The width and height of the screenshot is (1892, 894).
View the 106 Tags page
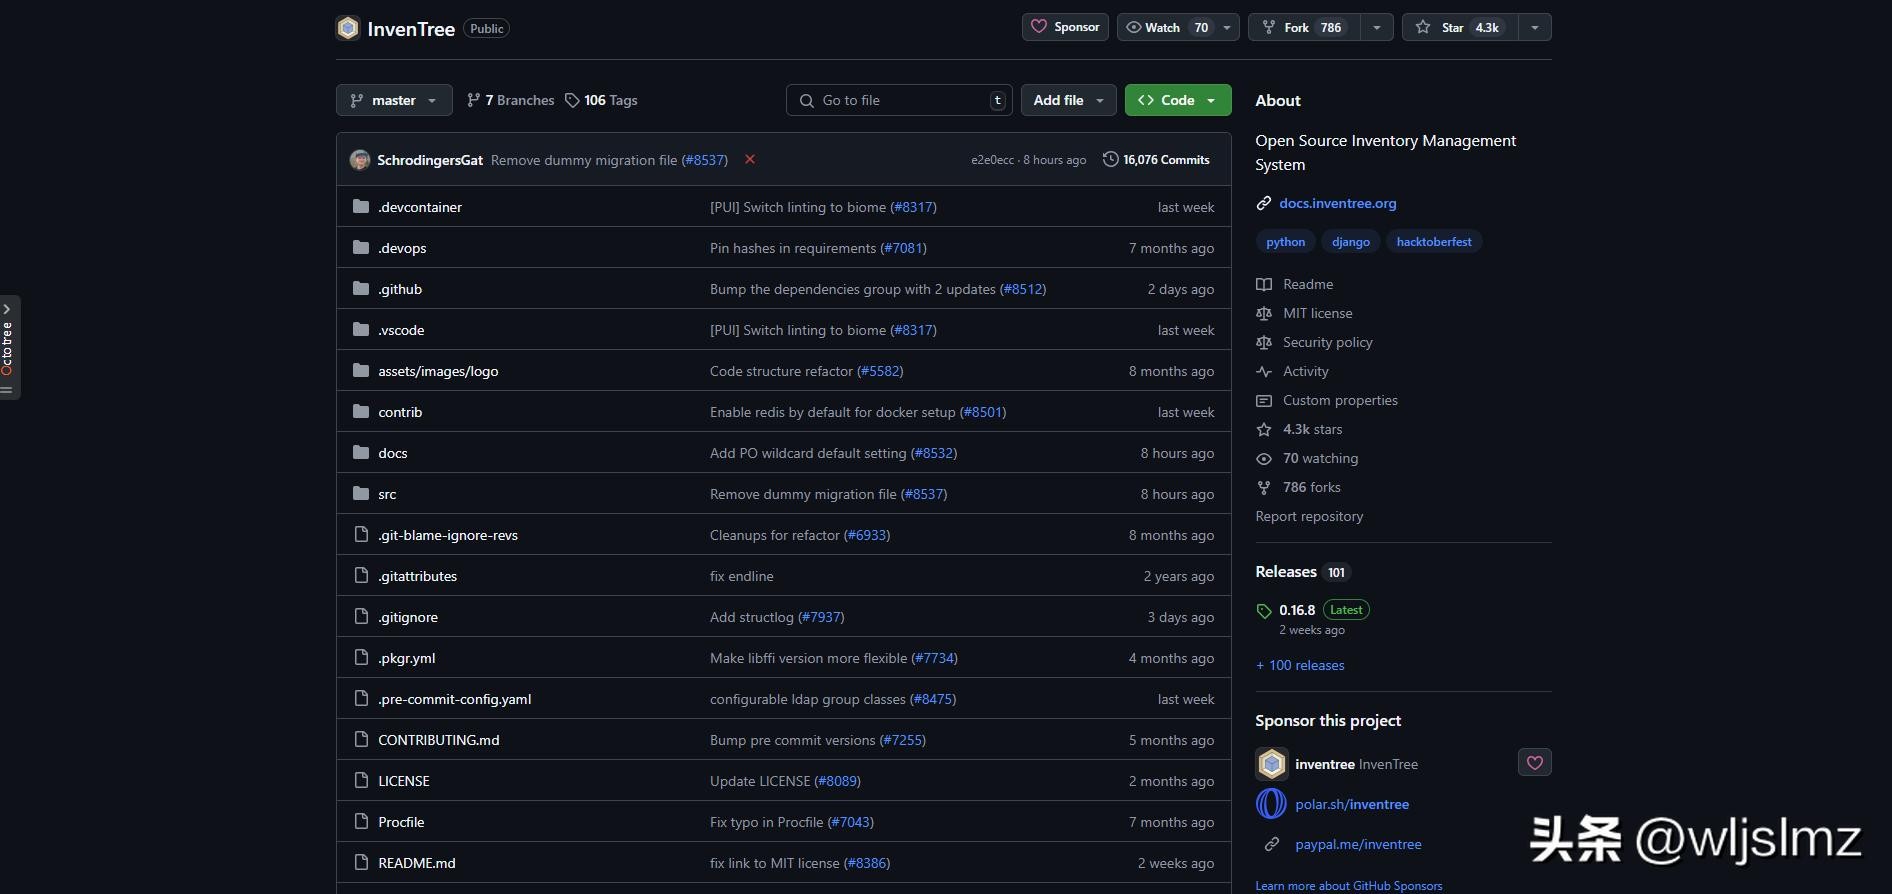(602, 100)
